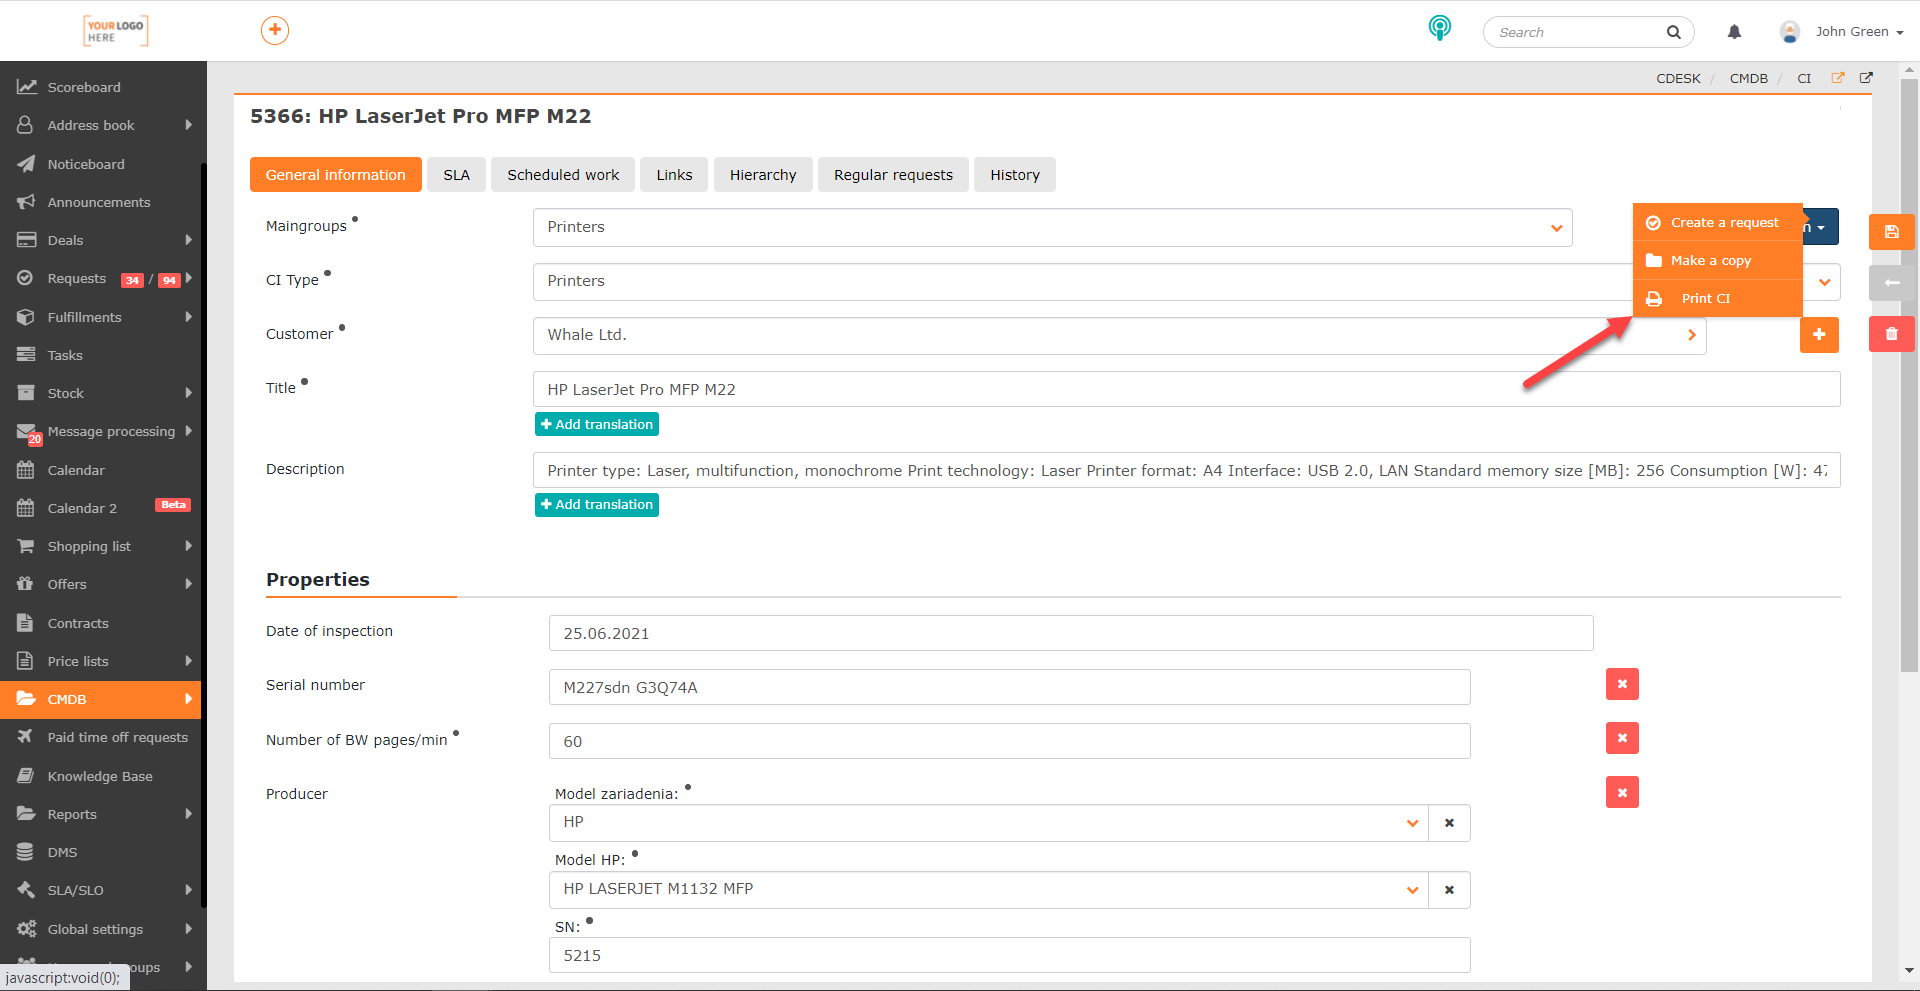Choose Create a request from the menu

point(1718,222)
